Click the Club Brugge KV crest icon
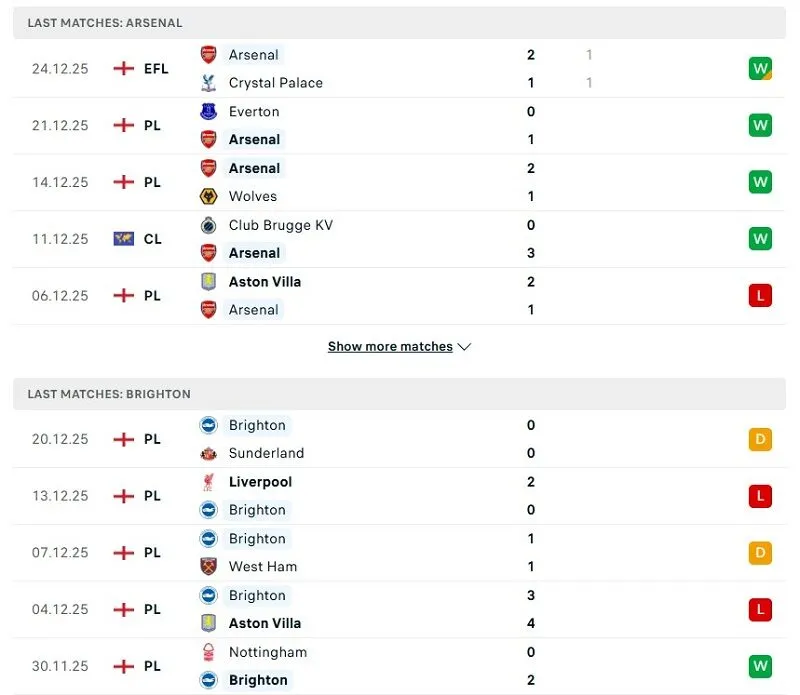800x695 pixels. (x=208, y=225)
